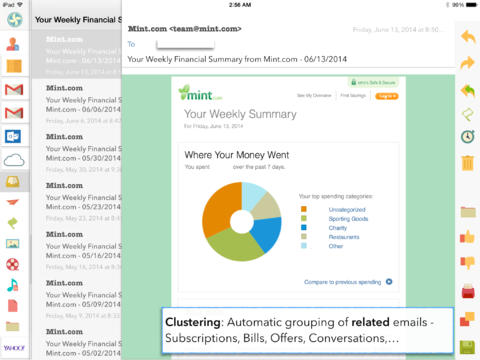Open the contacts person icon in sidebar
This screenshot has height=360, width=480.
click(x=13, y=44)
